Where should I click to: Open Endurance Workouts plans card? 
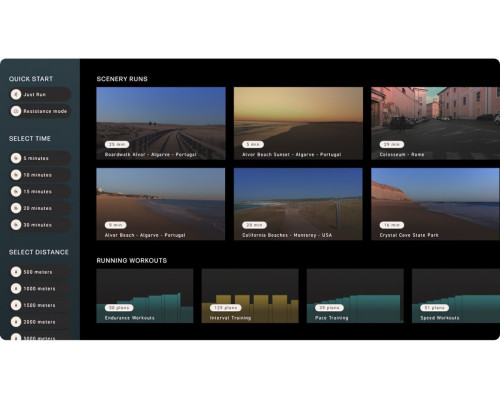pyautogui.click(x=145, y=296)
